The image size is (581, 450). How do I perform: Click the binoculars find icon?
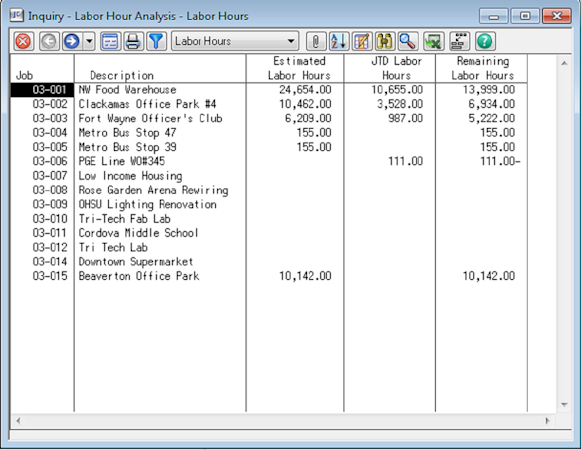(385, 41)
